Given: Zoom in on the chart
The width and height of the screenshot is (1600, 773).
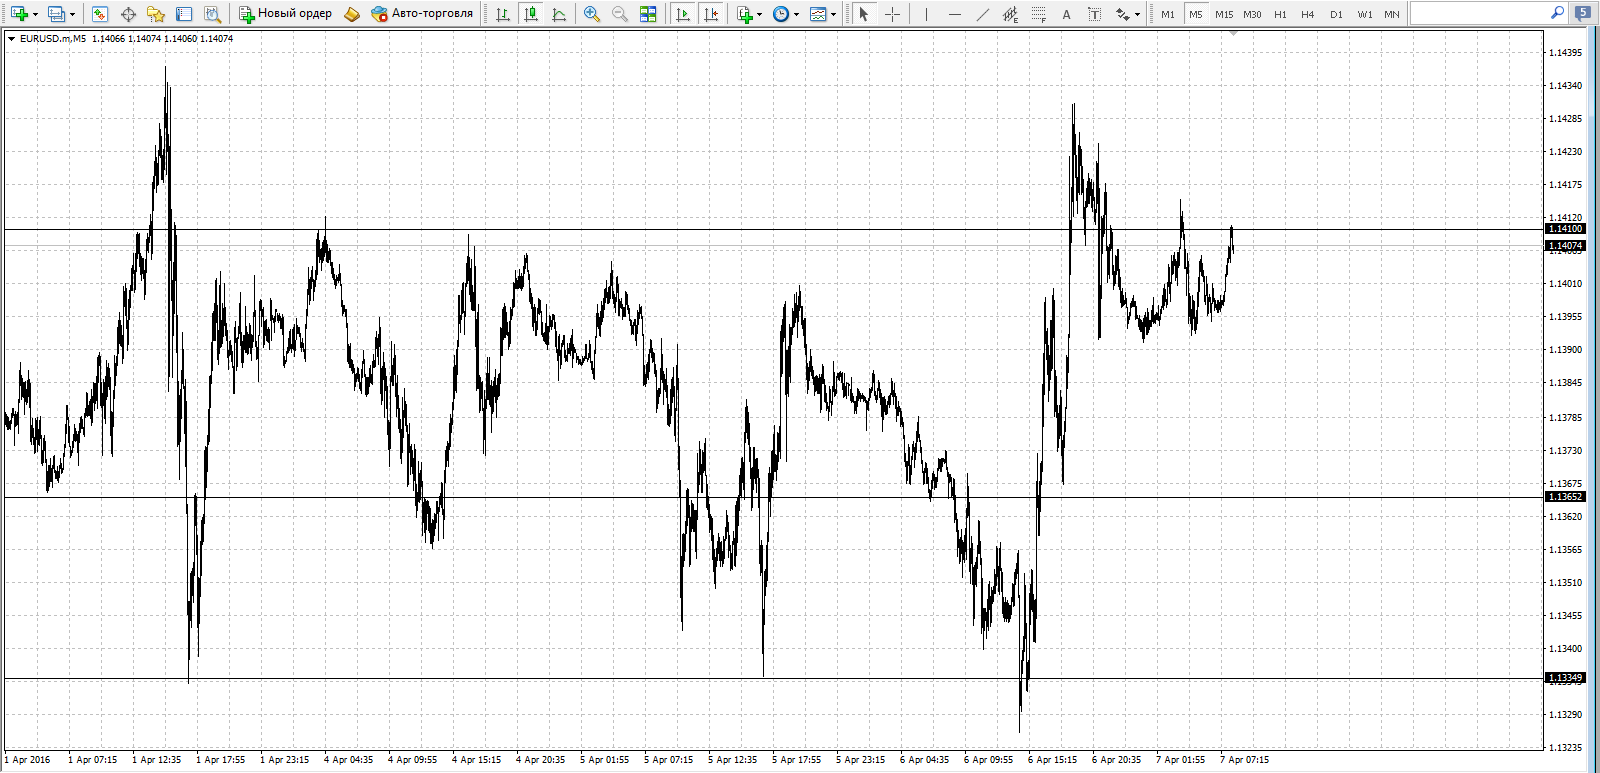Looking at the screenshot, I should tap(592, 14).
